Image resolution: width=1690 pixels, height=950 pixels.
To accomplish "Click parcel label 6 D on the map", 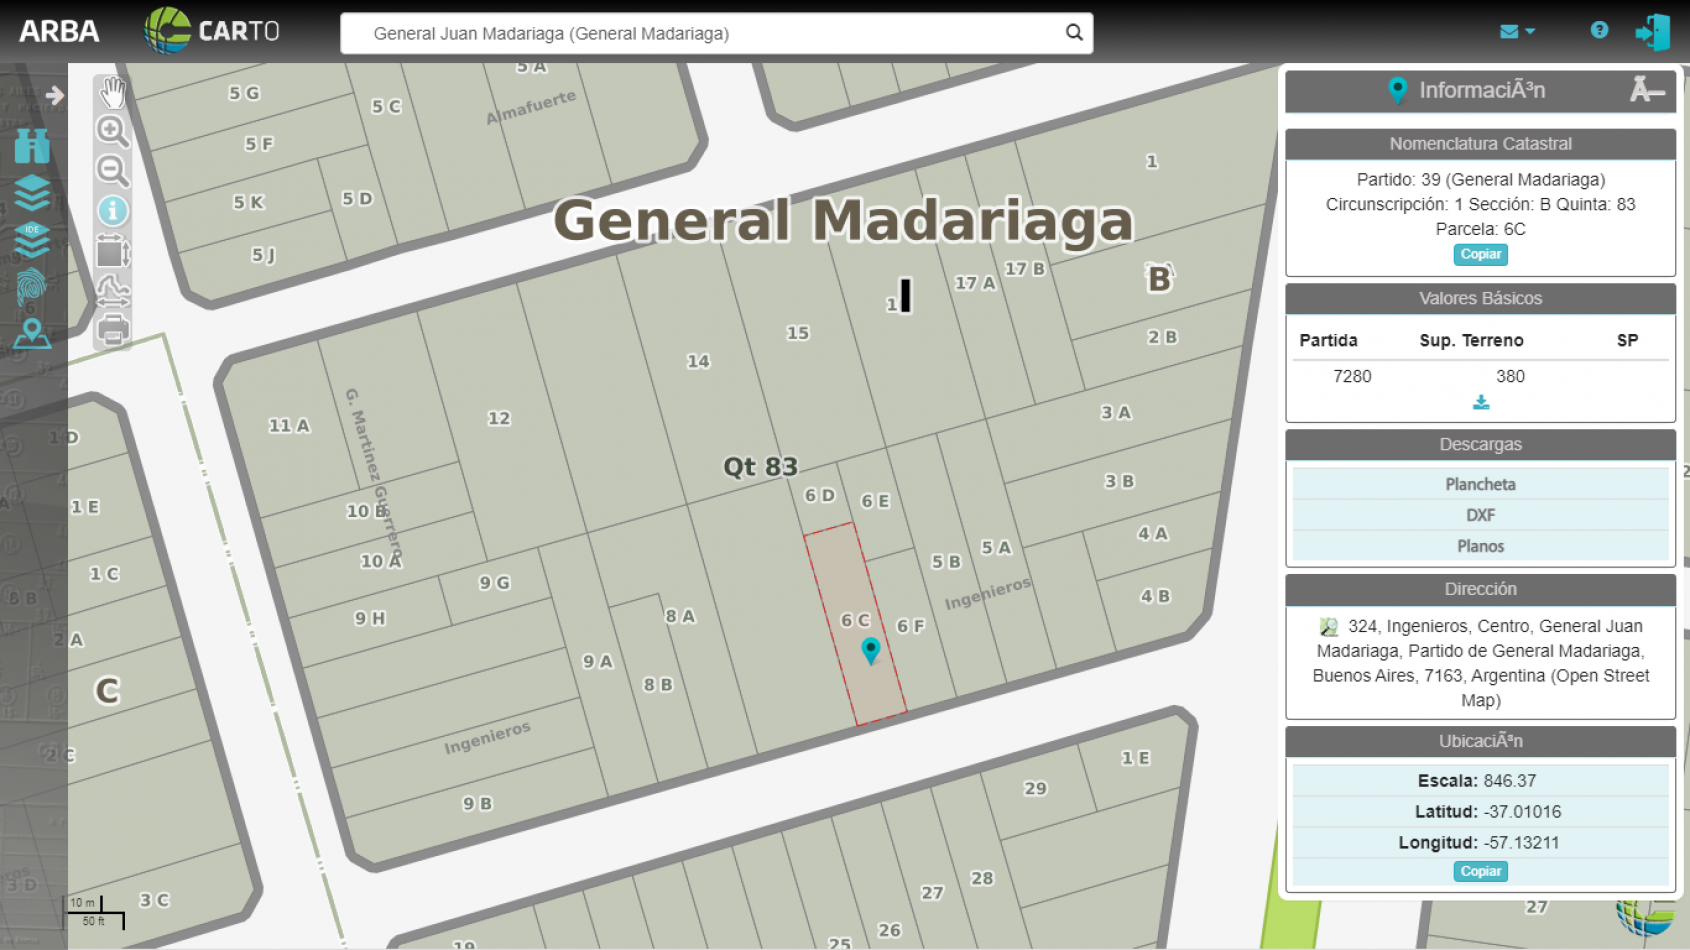I will coord(820,495).
